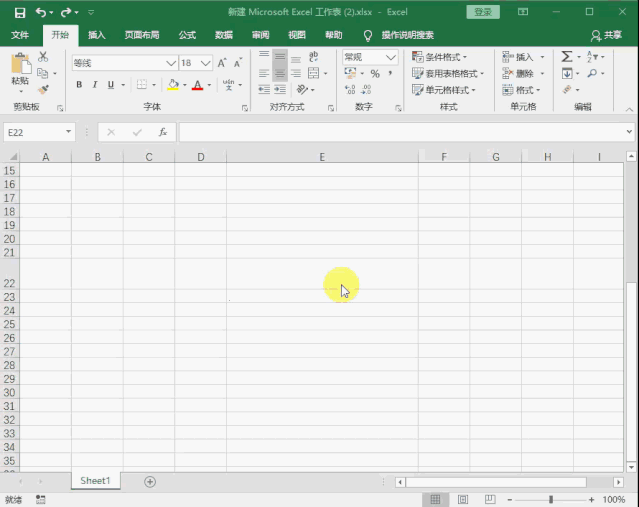The height and width of the screenshot is (507, 639).
Task: Select the Sheet1 tab
Action: [x=95, y=481]
